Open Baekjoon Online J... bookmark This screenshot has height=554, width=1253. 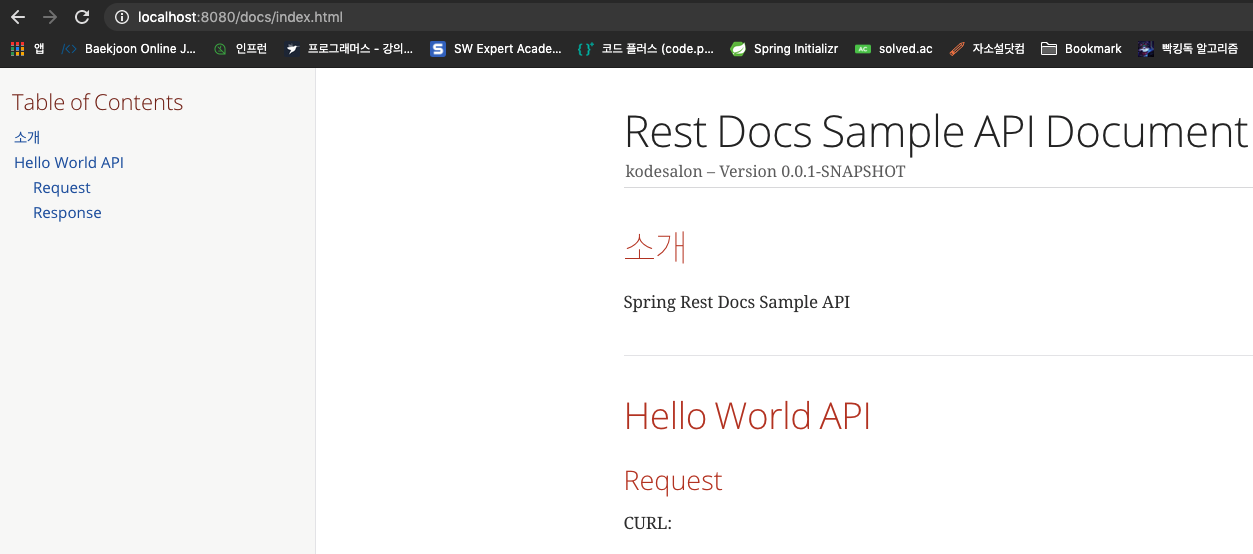(140, 48)
